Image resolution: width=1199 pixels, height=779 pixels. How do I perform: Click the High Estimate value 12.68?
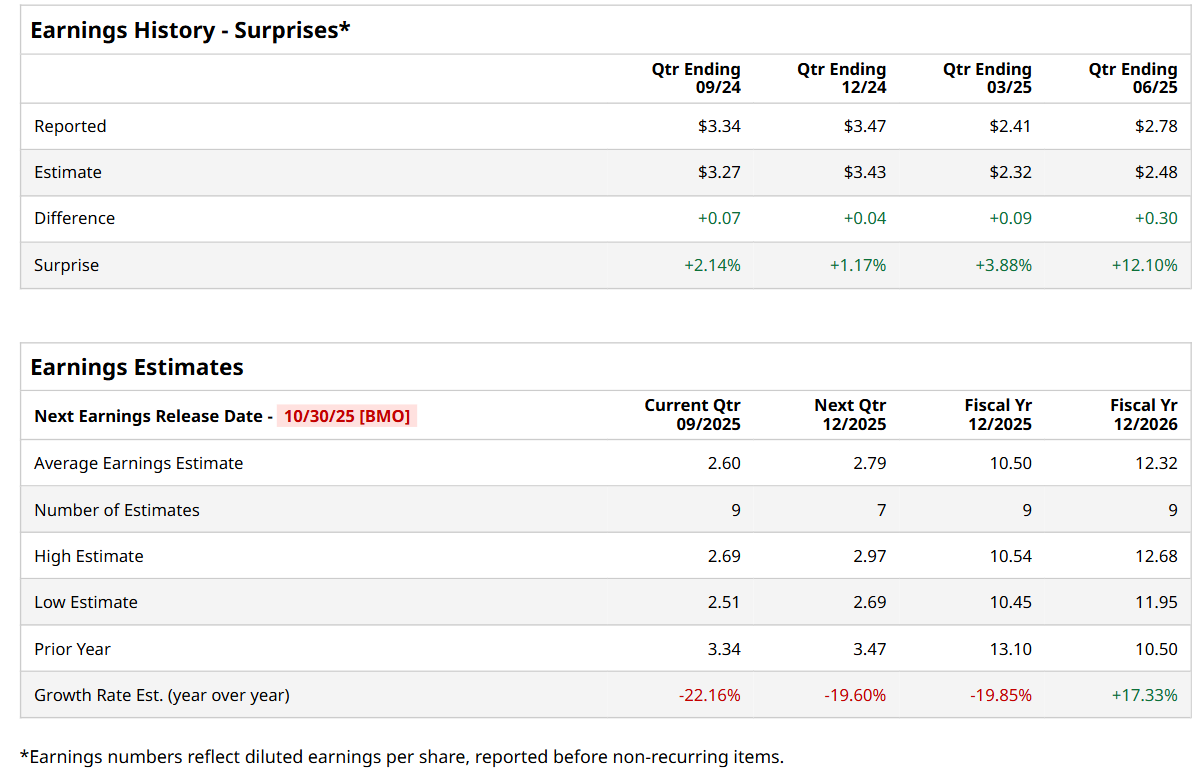[x=1156, y=556]
